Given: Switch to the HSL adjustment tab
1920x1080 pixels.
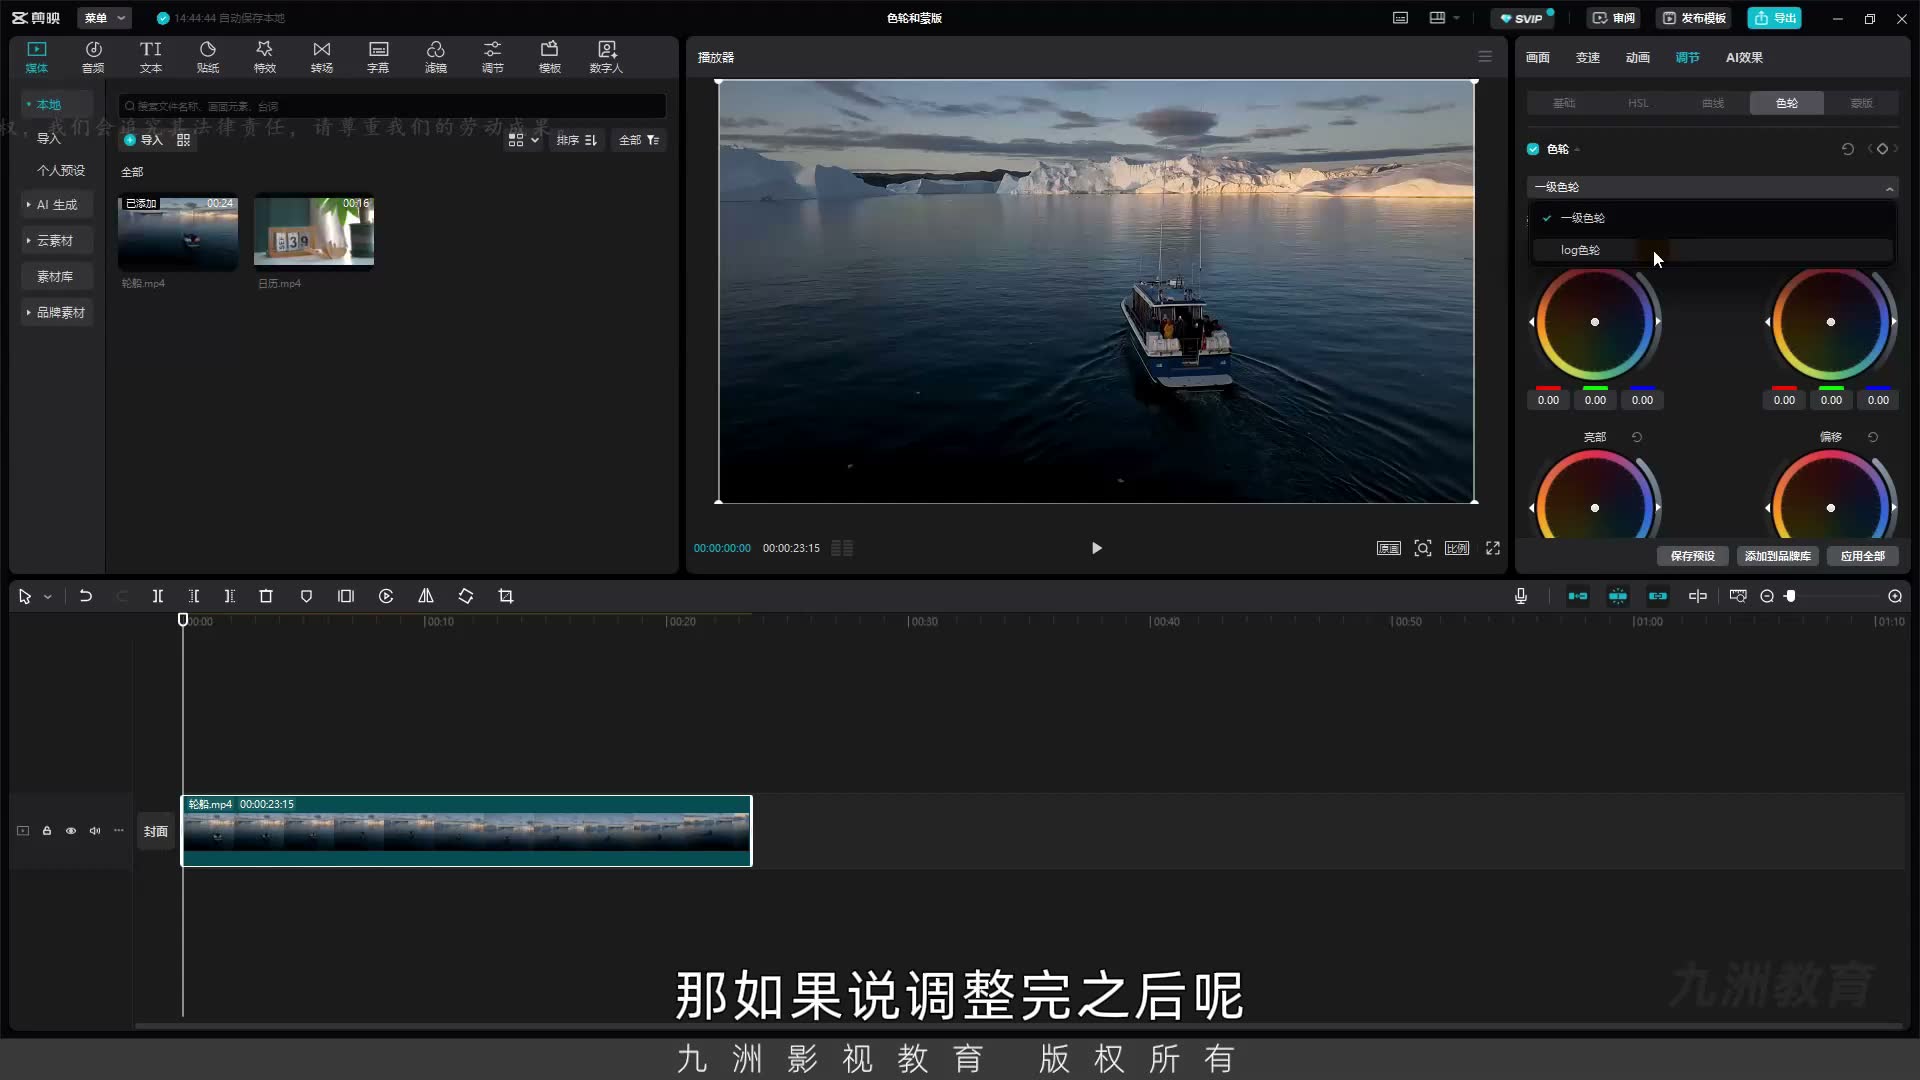Looking at the screenshot, I should pyautogui.click(x=1638, y=103).
